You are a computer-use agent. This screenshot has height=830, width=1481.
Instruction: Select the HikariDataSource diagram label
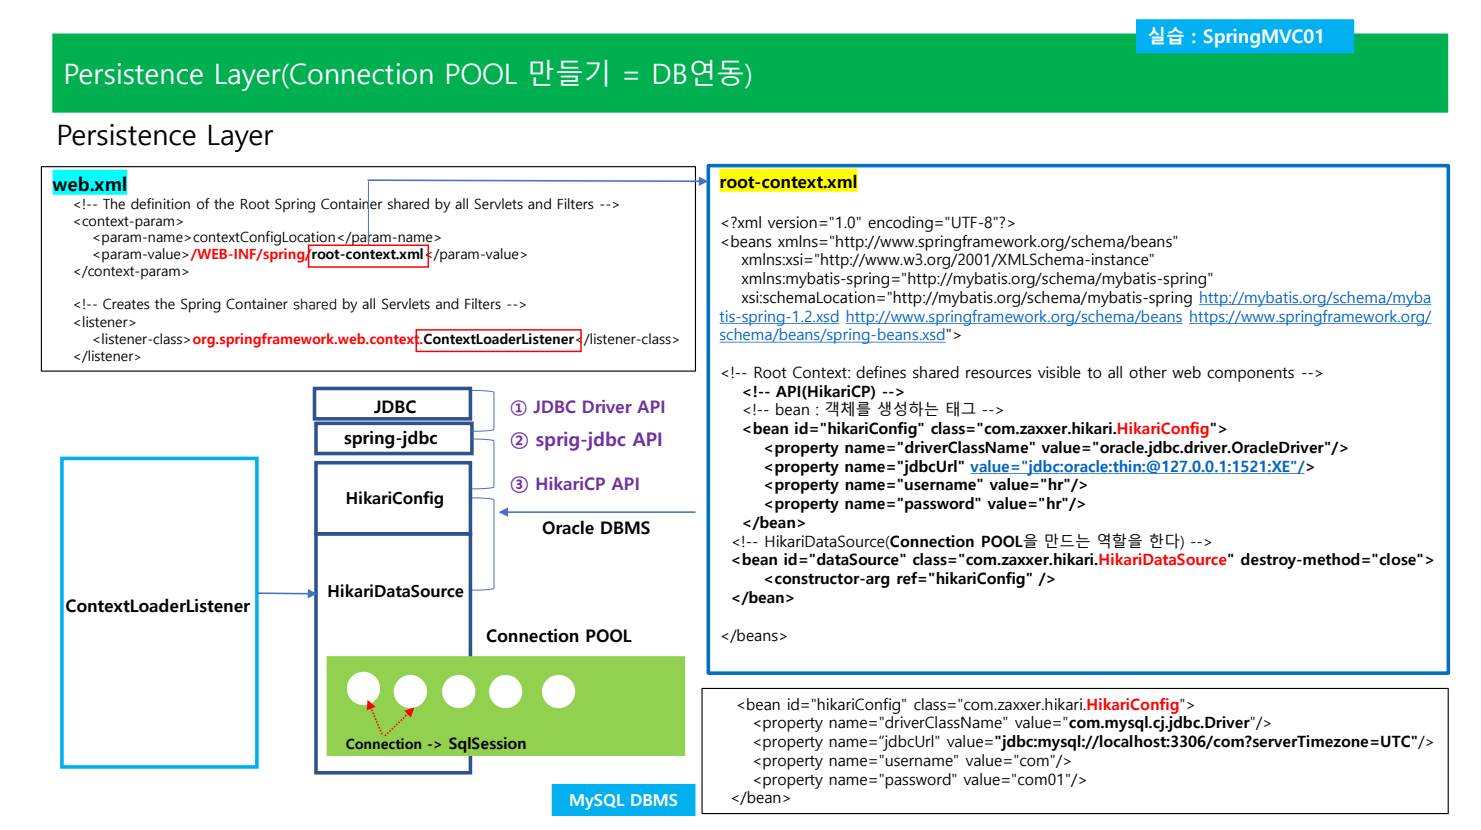click(395, 591)
